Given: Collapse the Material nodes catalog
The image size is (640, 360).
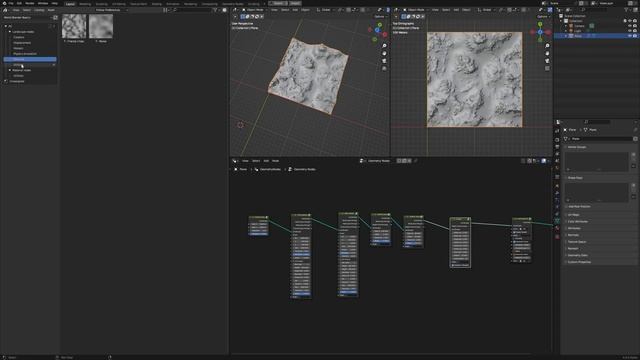Looking at the screenshot, I should [10, 70].
